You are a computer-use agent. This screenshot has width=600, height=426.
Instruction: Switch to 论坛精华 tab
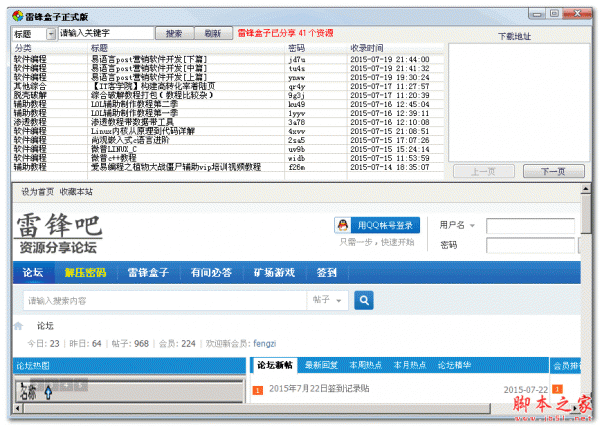[454, 366]
